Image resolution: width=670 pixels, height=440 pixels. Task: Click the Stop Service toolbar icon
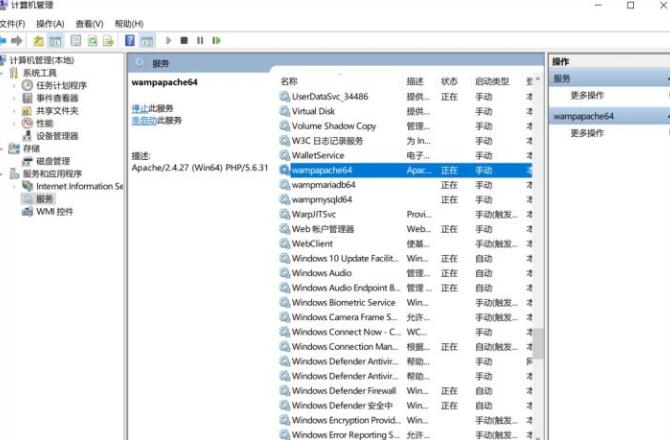click(183, 41)
